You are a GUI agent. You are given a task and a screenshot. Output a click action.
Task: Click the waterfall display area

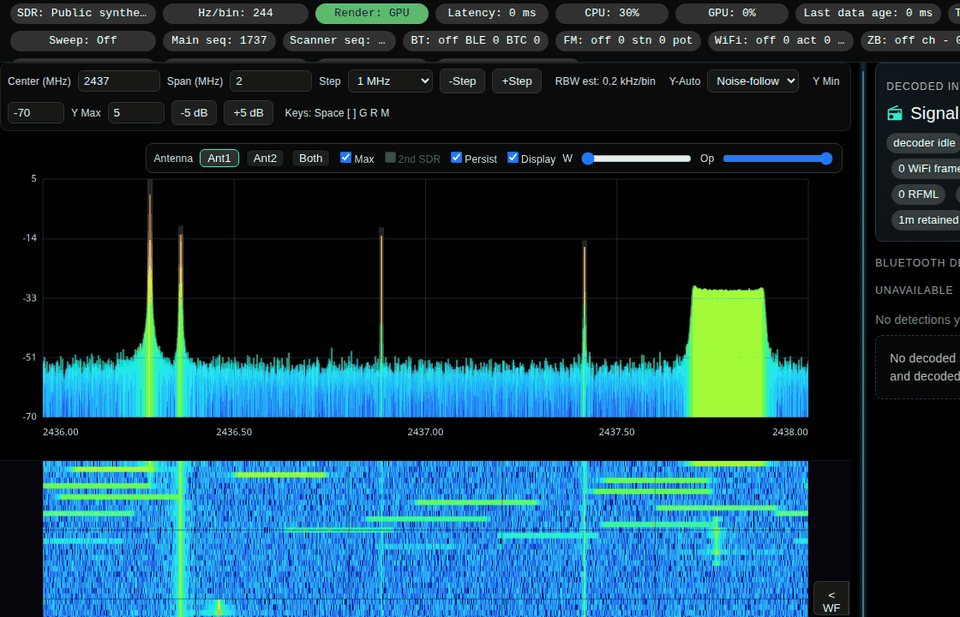[426, 539]
